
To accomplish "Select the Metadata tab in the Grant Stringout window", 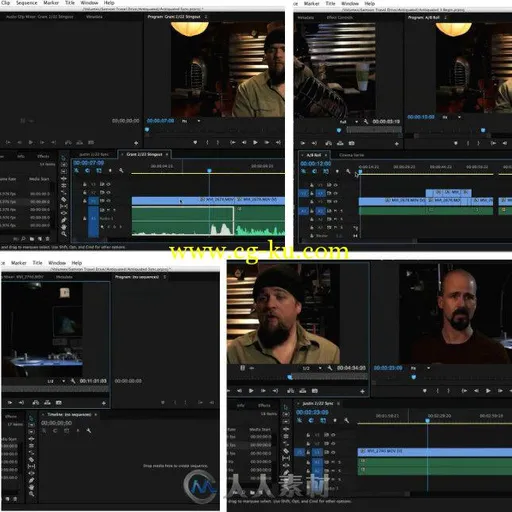I will [94, 16].
